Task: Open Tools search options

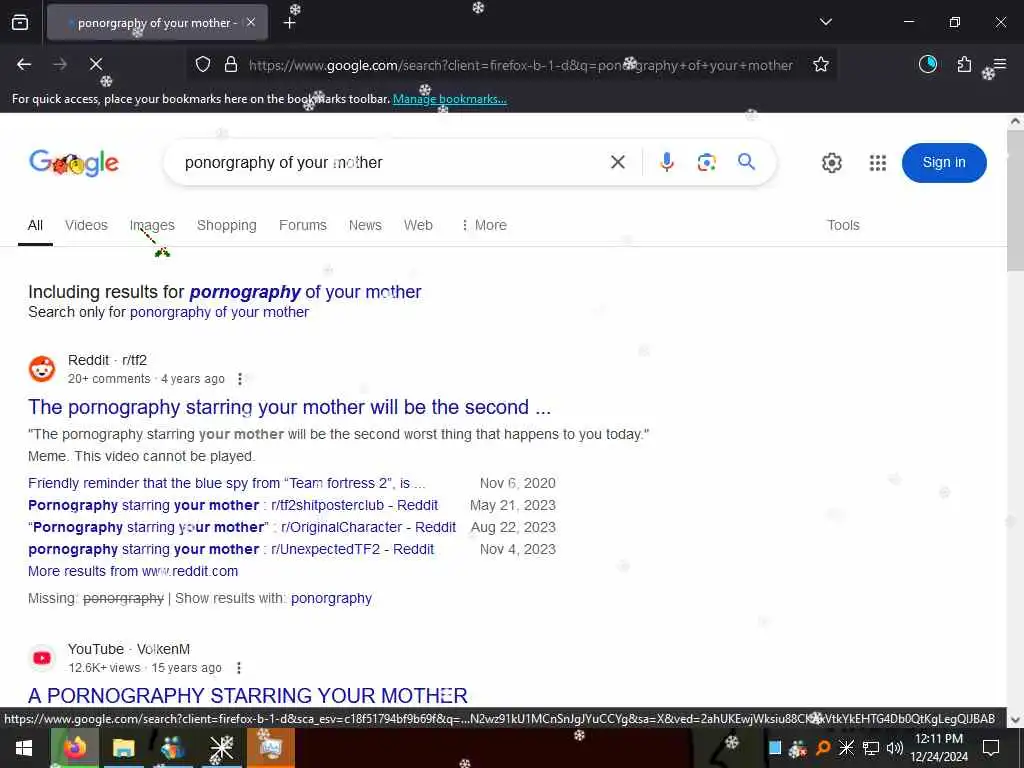Action: 843,225
